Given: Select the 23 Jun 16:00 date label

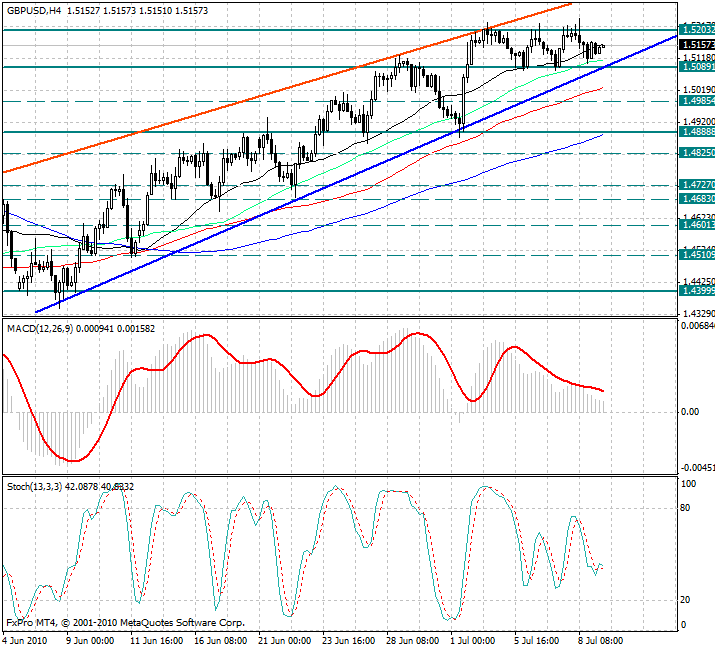Looking at the screenshot, I should (349, 641).
